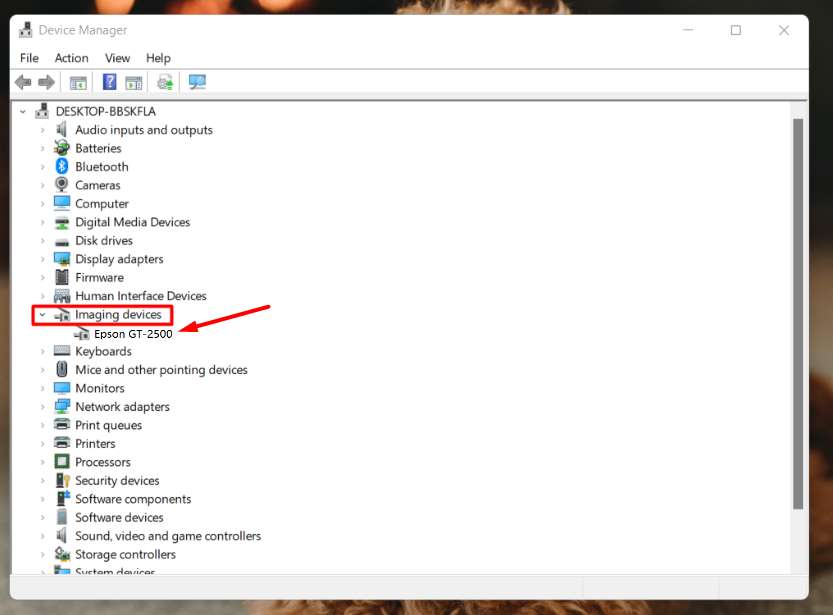The width and height of the screenshot is (833, 615).
Task: Click the Storage controllers icon
Action: click(x=62, y=554)
